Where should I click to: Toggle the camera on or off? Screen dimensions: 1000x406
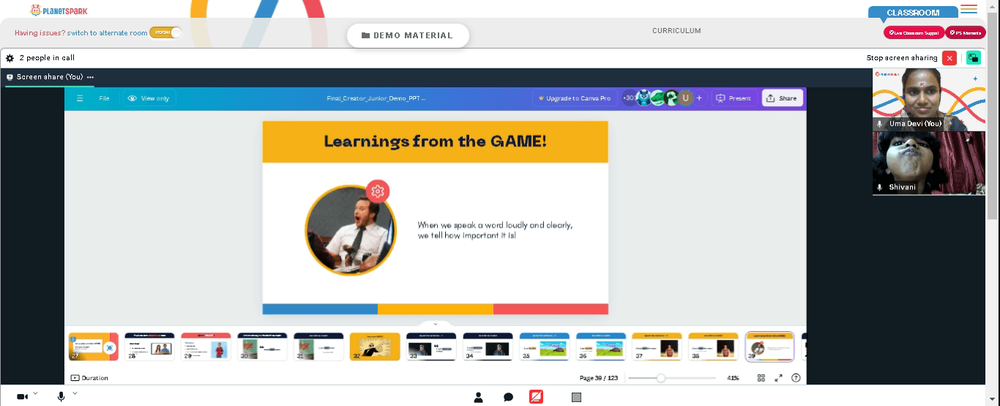22,397
